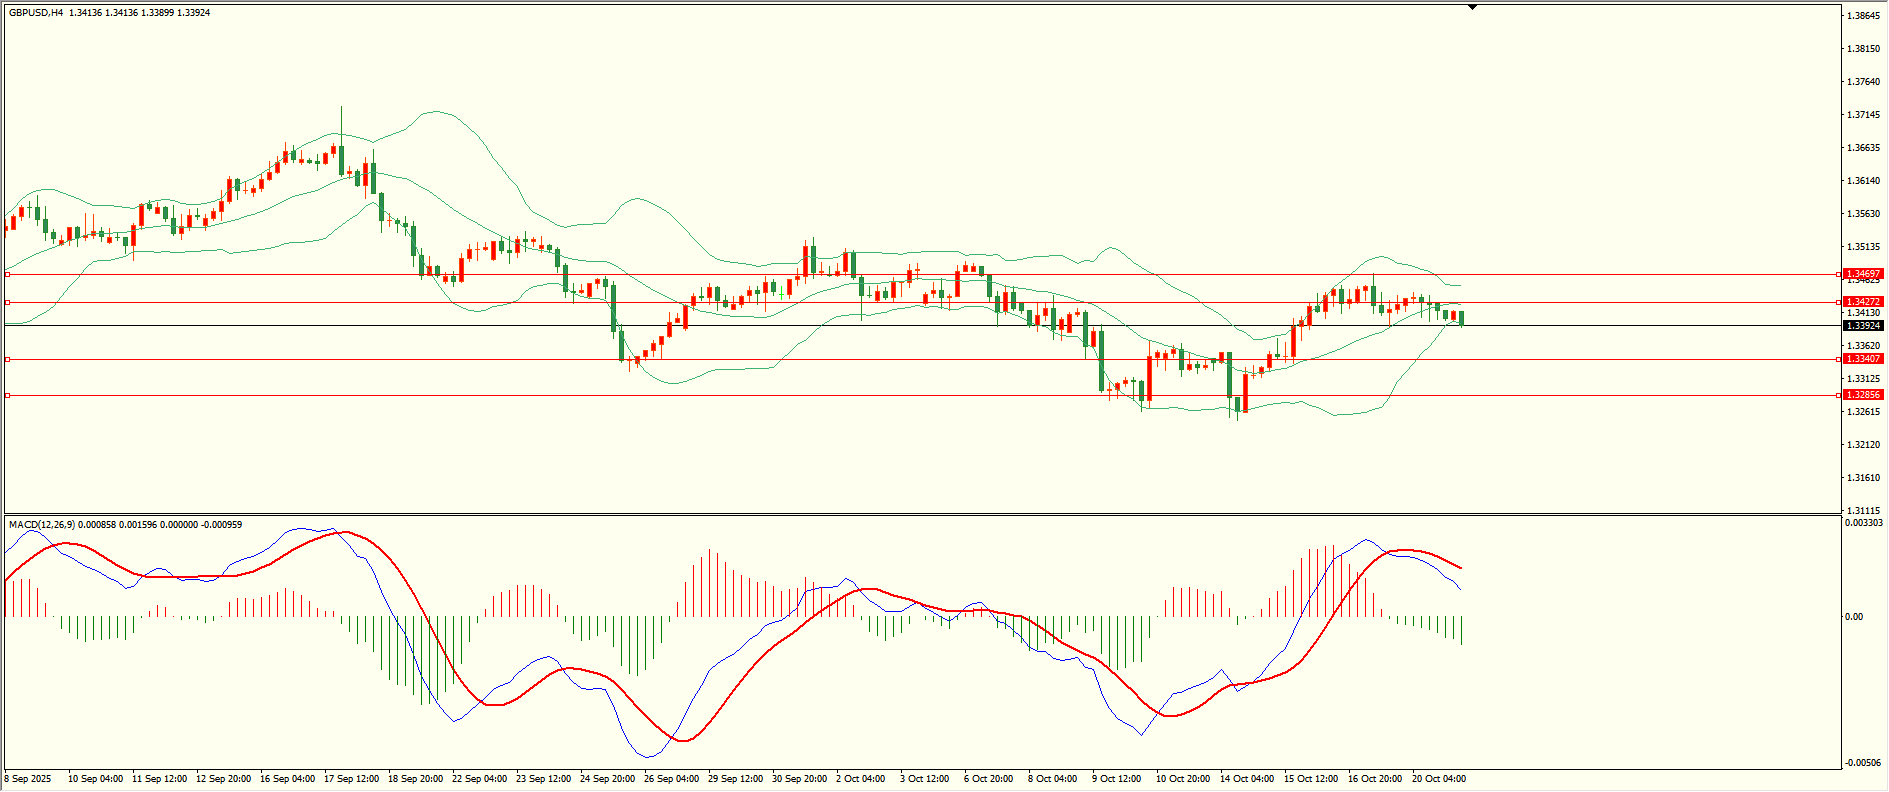Image resolution: width=1889 pixels, height=792 pixels.
Task: Select the red 1.34272 price label
Action: pyautogui.click(x=1863, y=302)
